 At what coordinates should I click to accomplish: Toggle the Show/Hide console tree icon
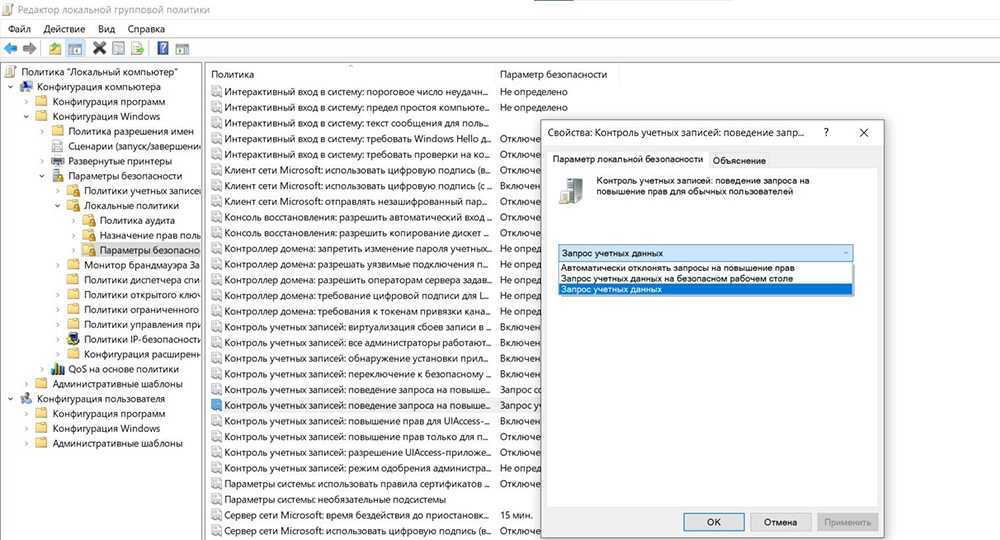coord(74,48)
